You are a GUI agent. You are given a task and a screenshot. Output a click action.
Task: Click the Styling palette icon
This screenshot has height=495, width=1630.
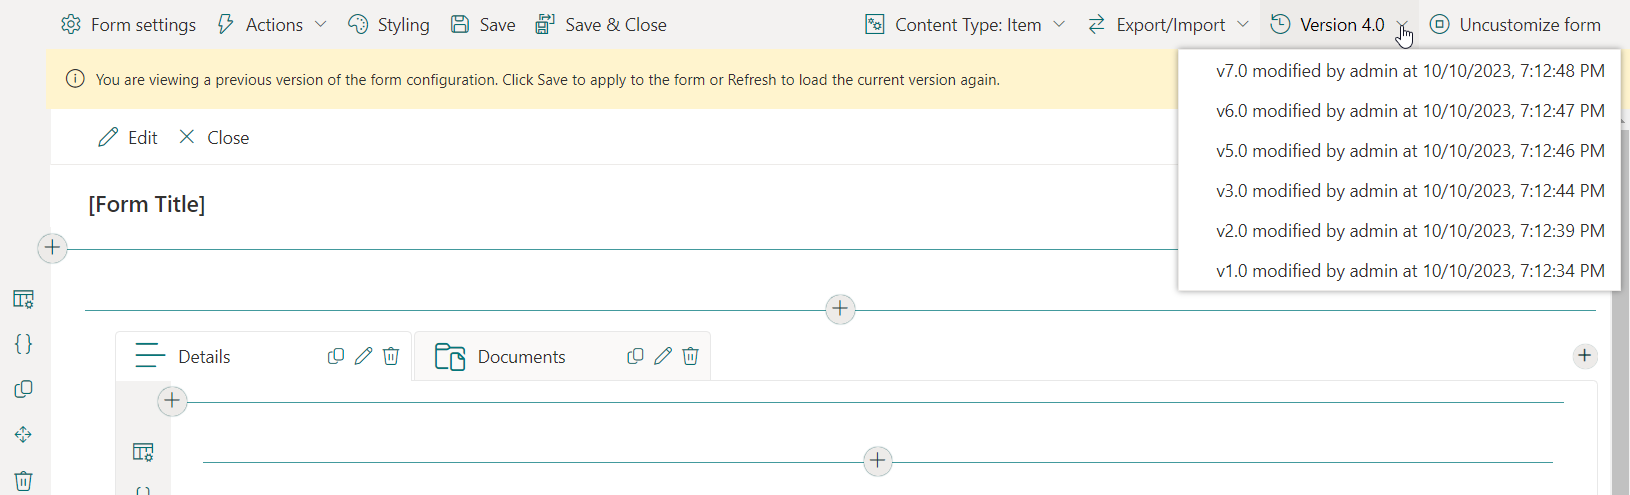[358, 25]
